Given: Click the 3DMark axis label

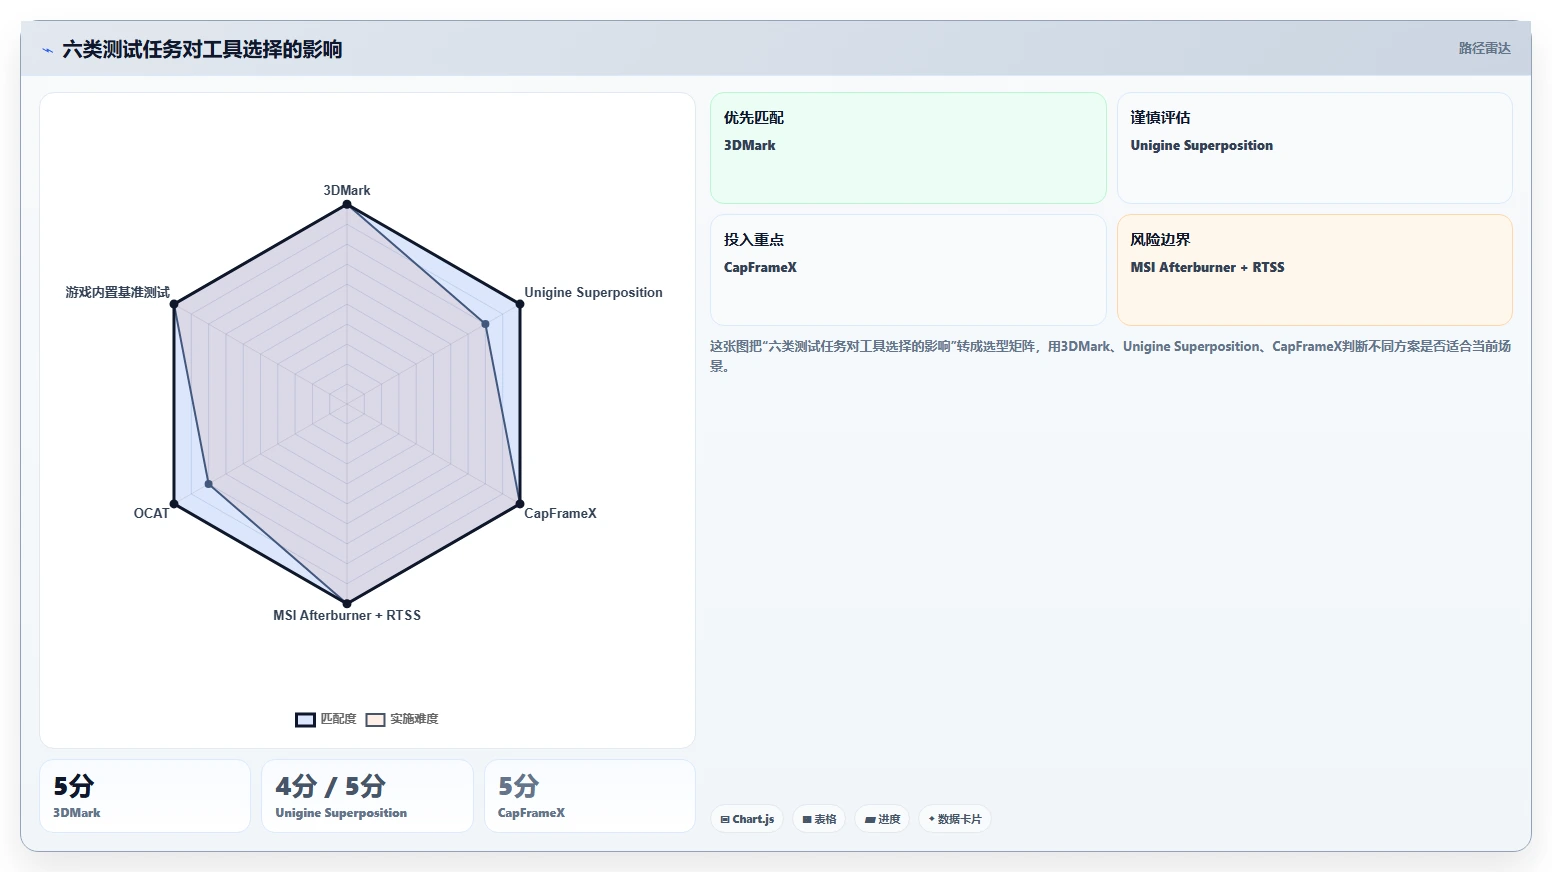Looking at the screenshot, I should [347, 190].
